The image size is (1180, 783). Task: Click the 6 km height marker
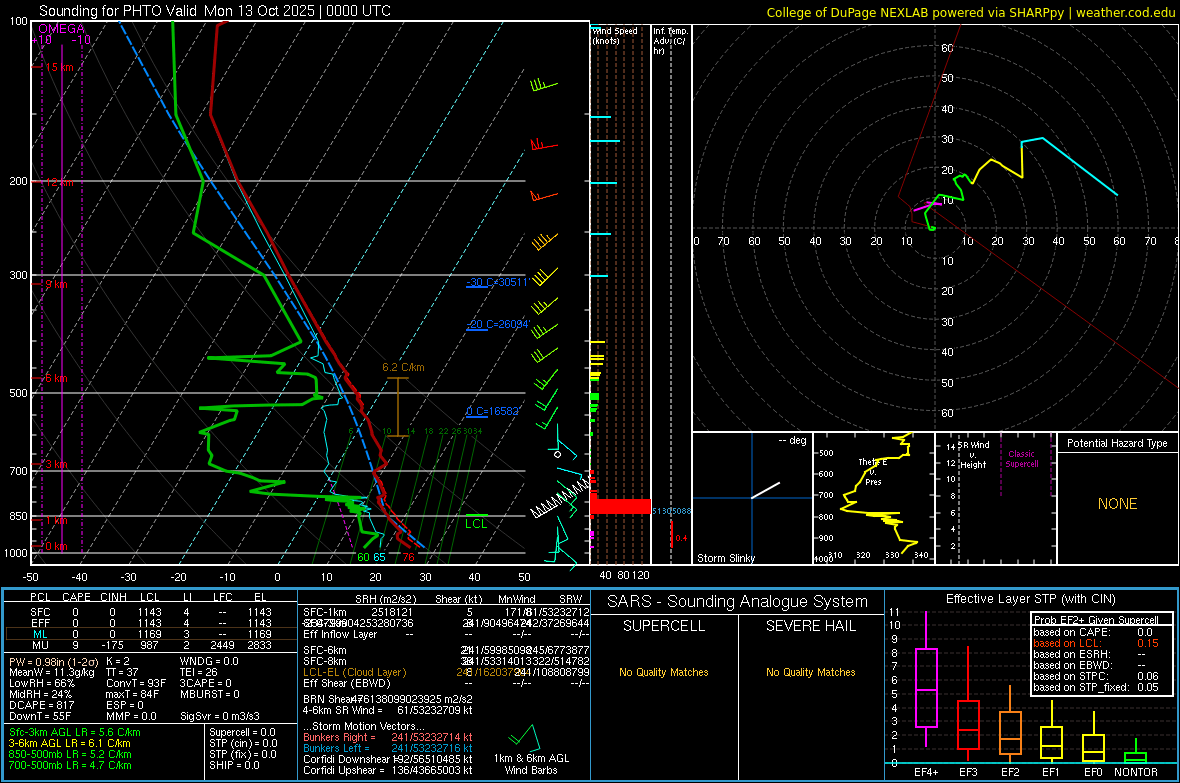56,378
